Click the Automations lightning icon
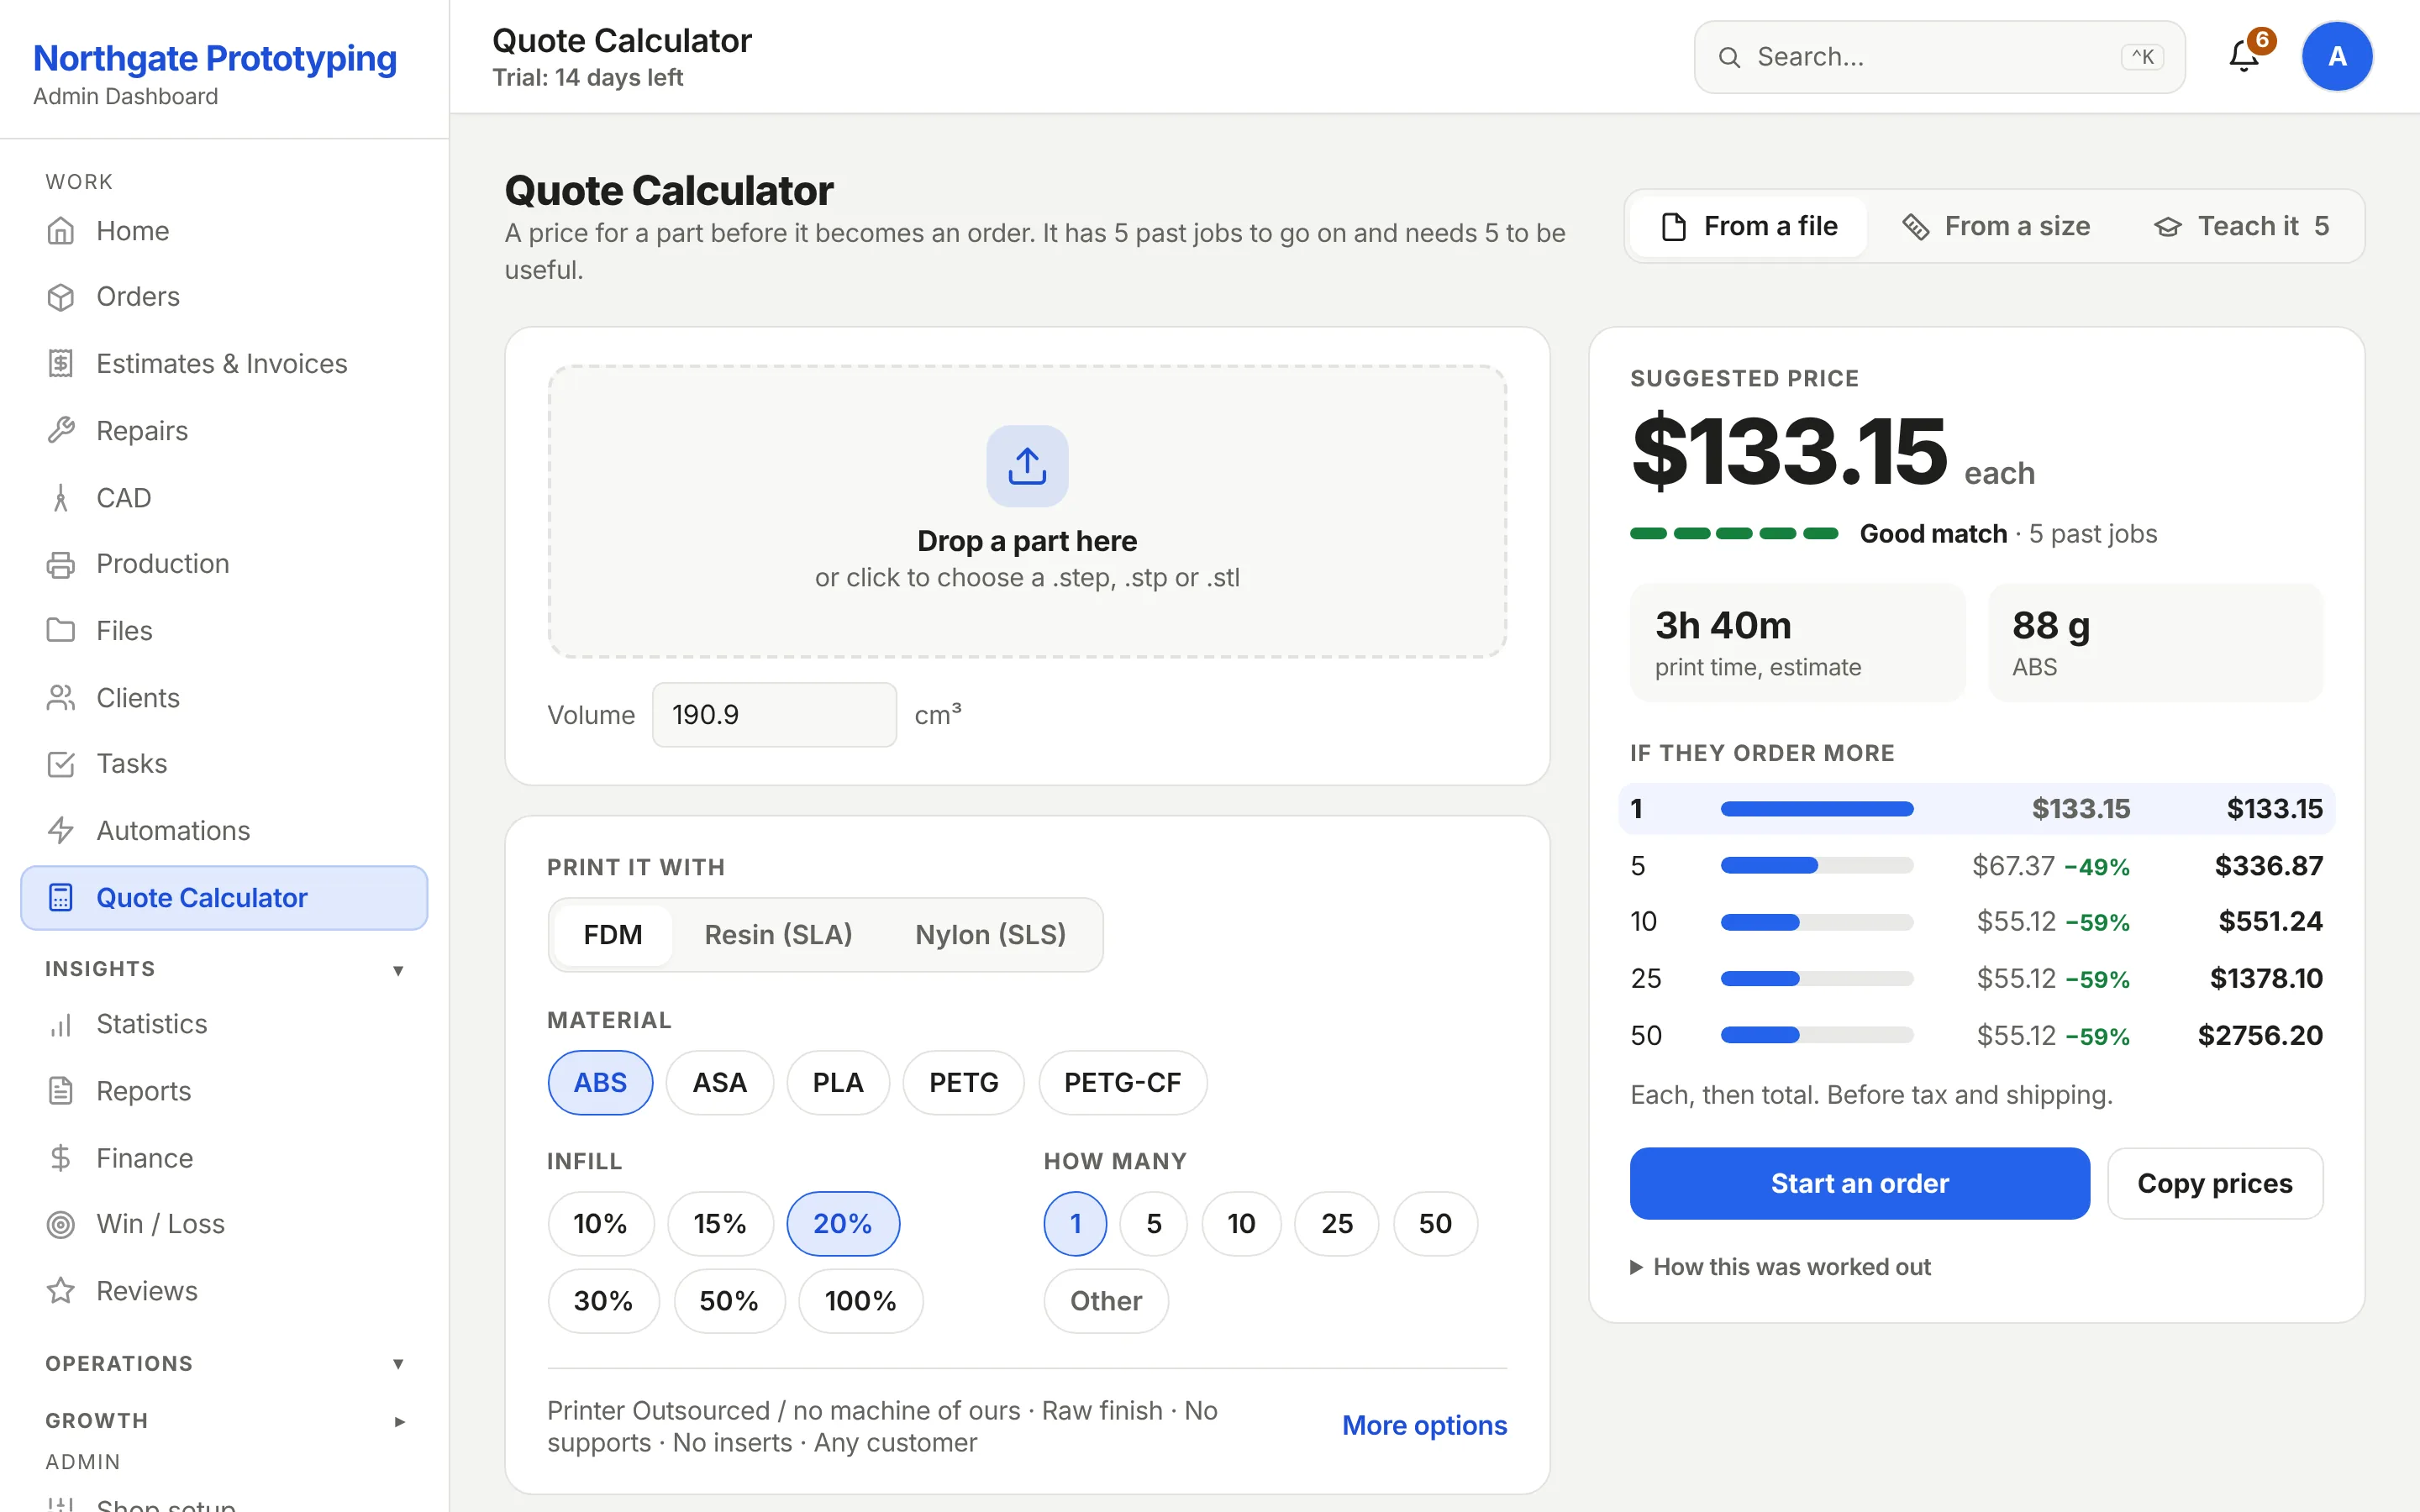2420x1512 pixels. [61, 831]
